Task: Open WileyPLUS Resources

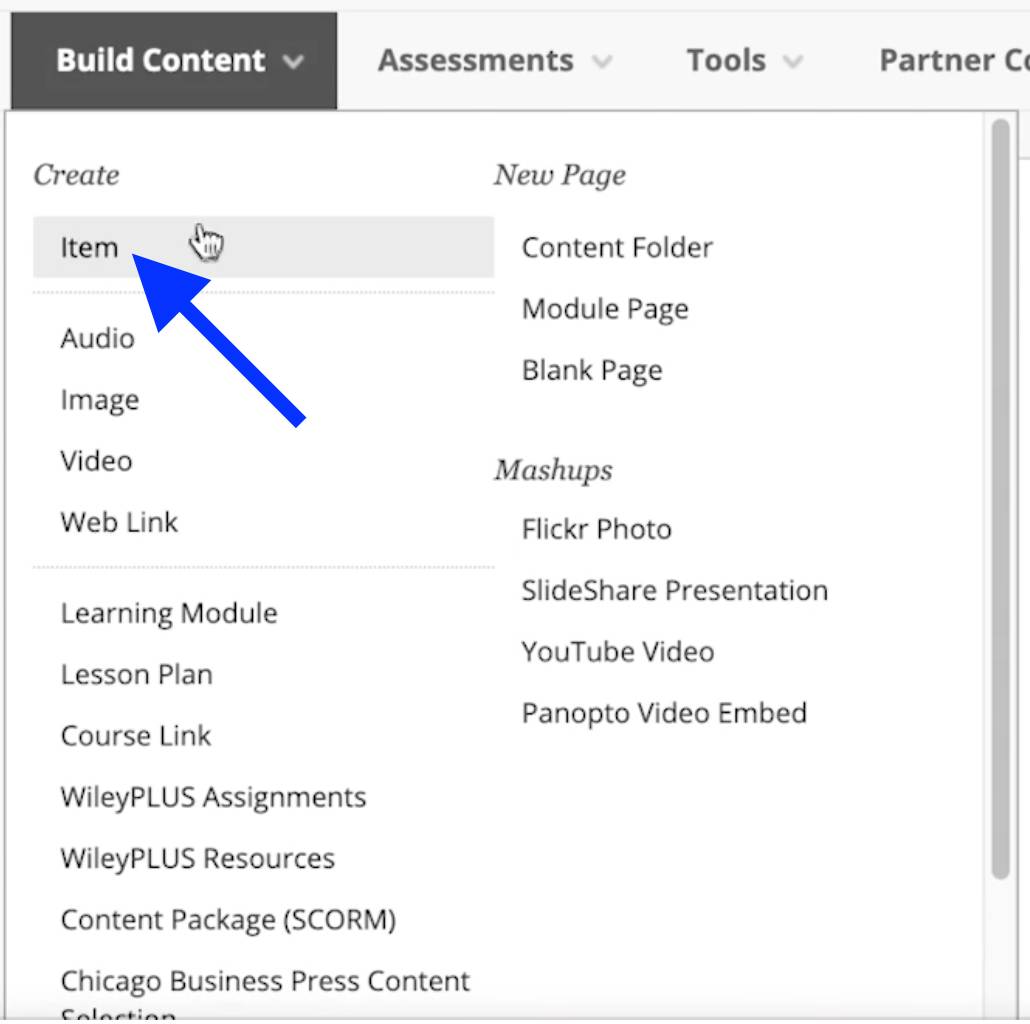Action: [x=197, y=858]
